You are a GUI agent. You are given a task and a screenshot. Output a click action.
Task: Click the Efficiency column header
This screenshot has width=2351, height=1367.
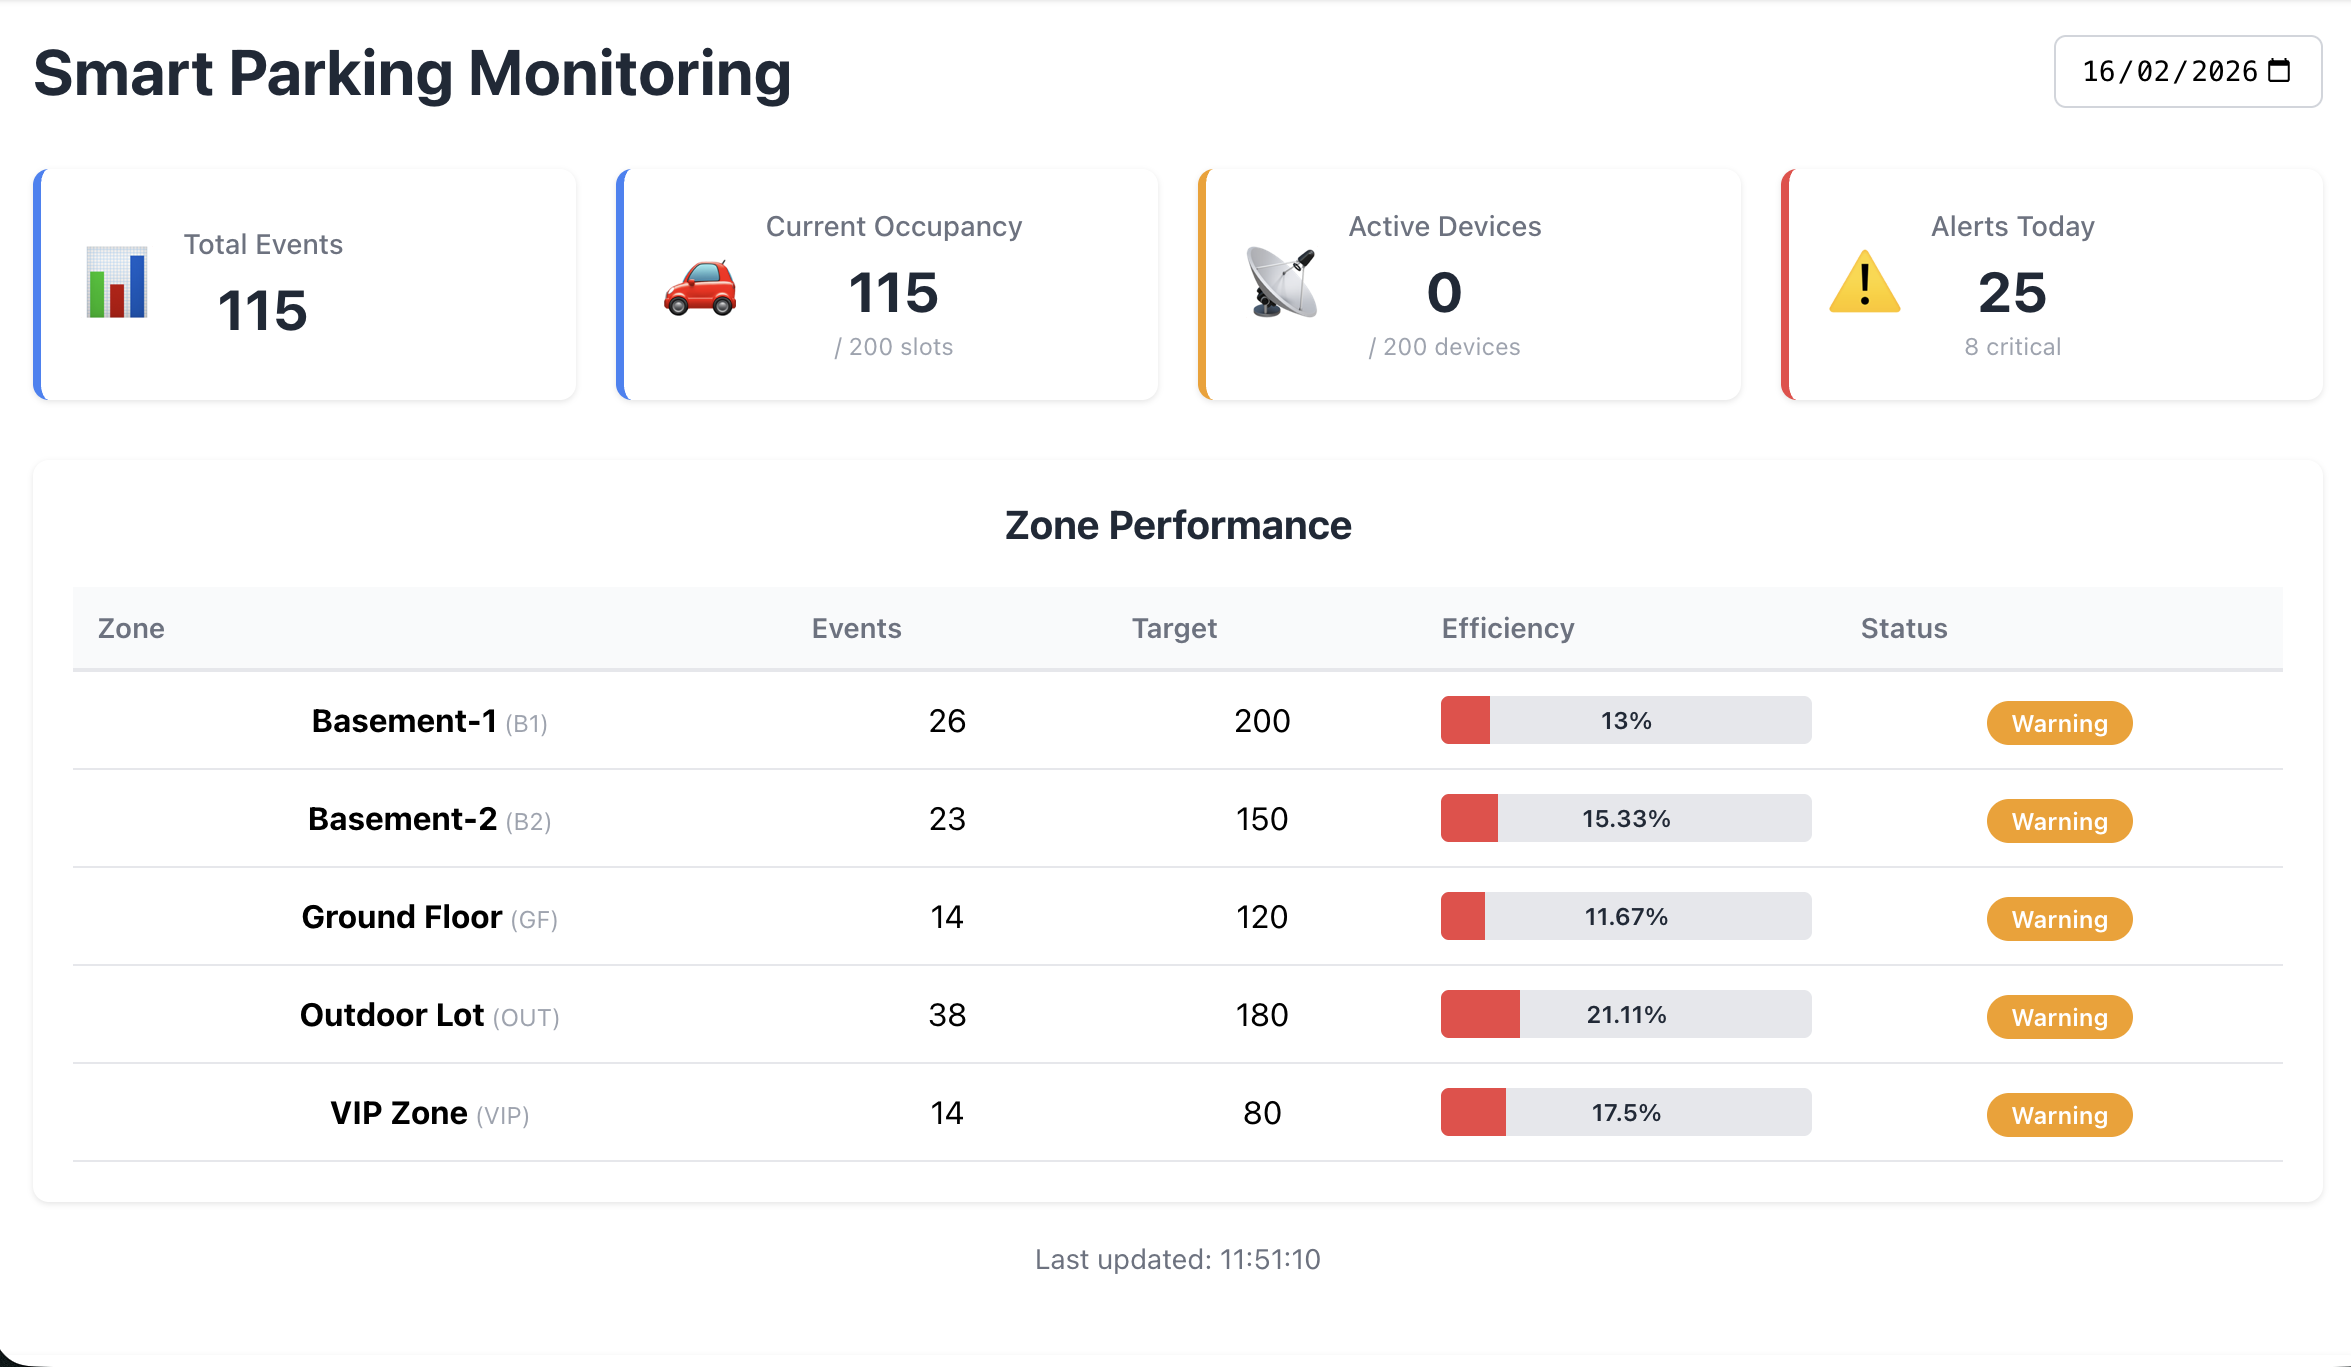1508,628
